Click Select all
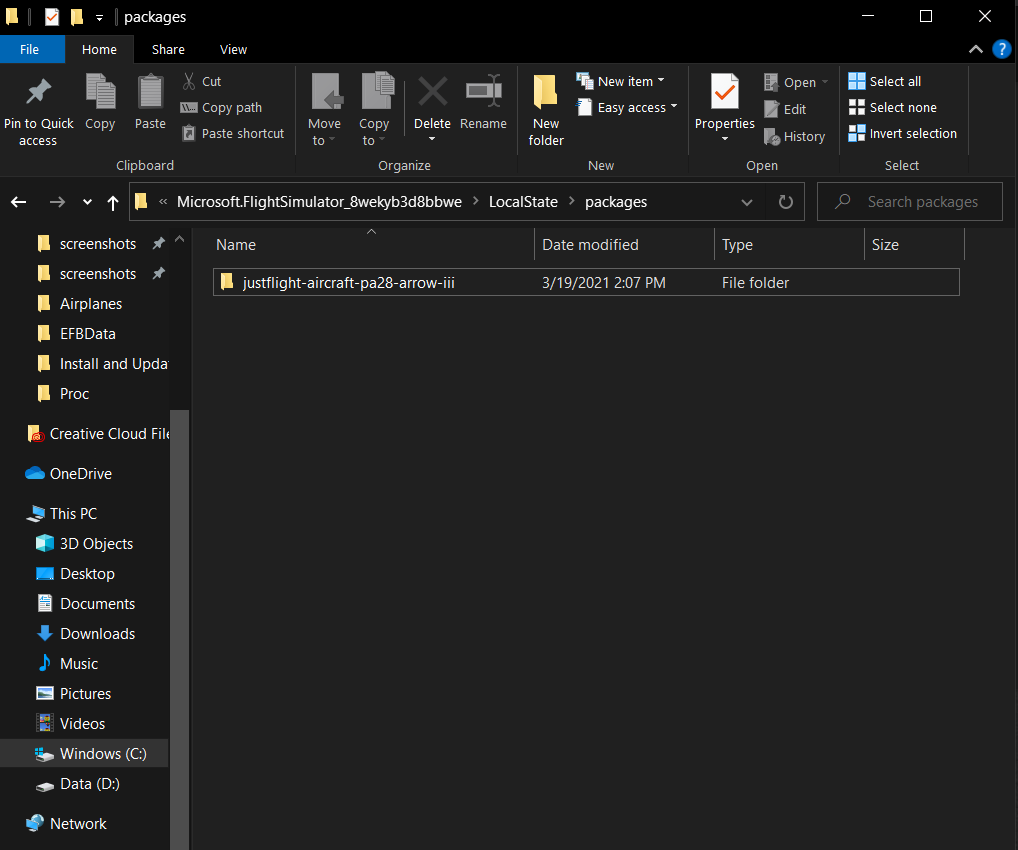 click(x=885, y=81)
